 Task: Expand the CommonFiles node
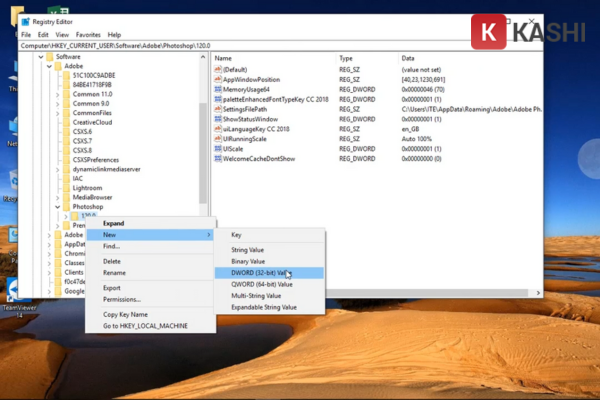click(57, 113)
